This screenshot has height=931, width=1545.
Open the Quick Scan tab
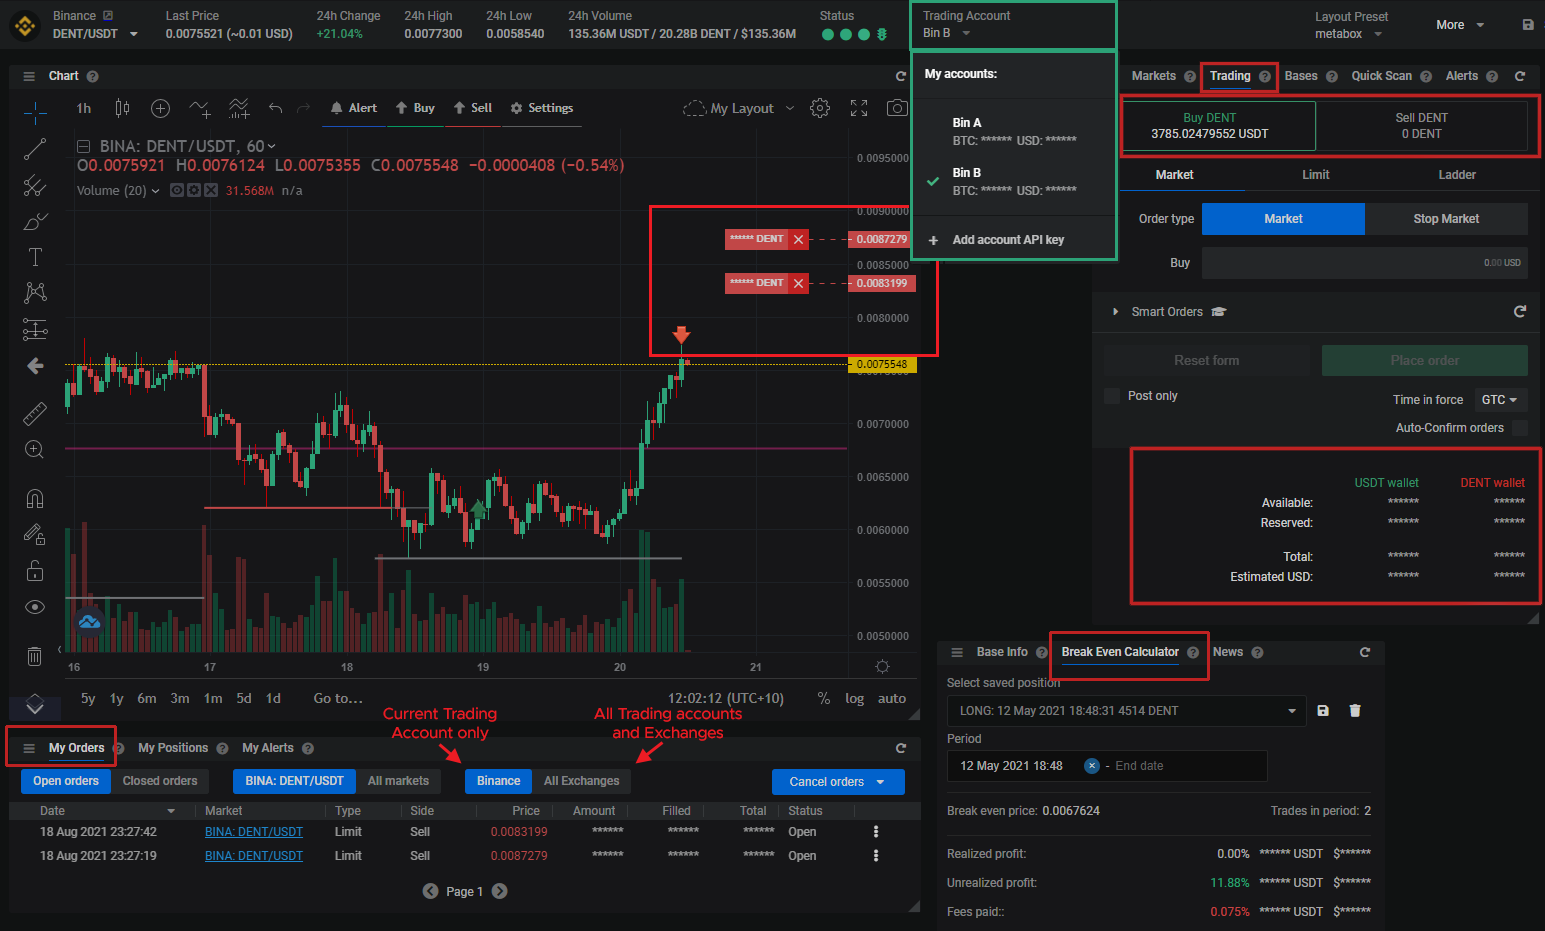click(x=1382, y=76)
